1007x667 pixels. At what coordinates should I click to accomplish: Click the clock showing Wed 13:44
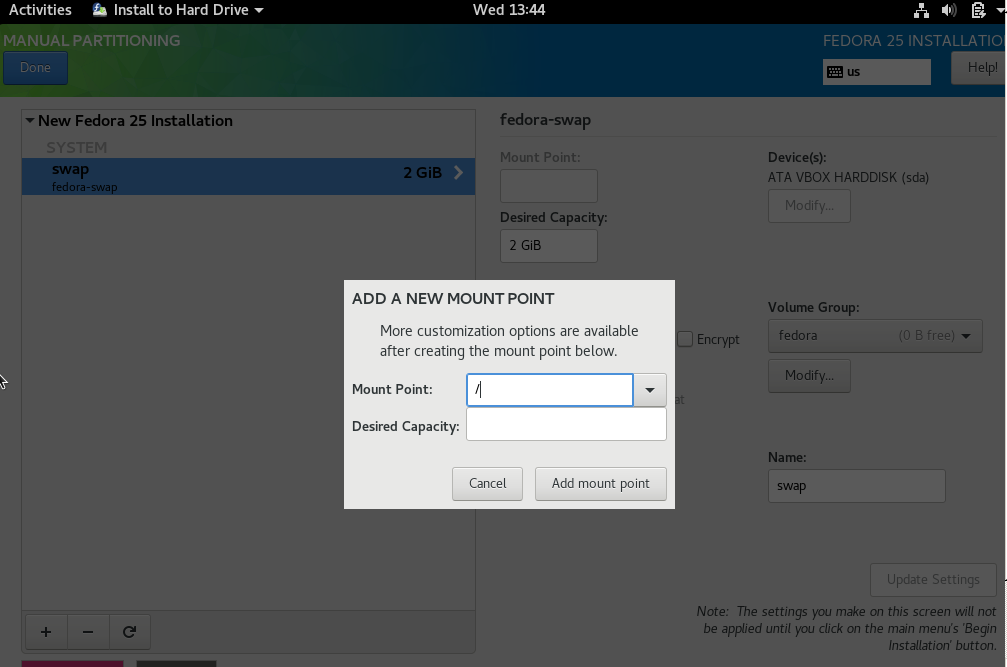pyautogui.click(x=509, y=10)
